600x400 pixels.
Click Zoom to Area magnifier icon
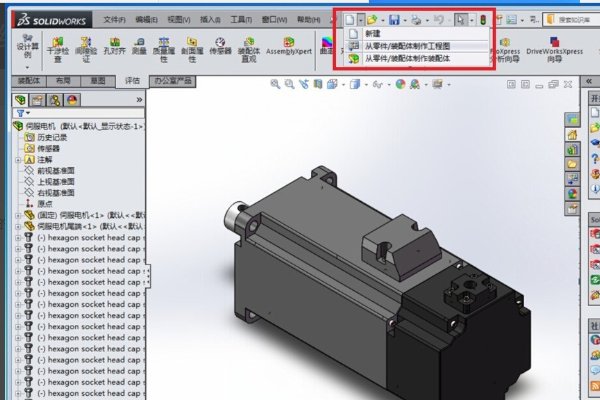coord(289,84)
